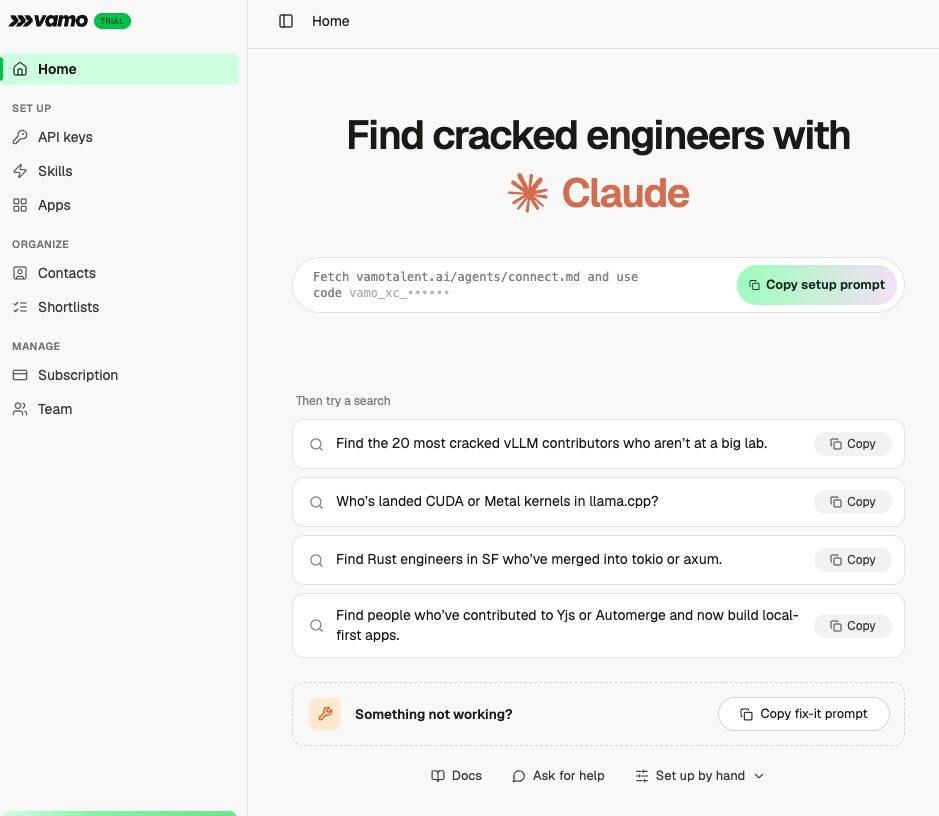Click search icon in Yjs Automerge row
The image size is (939, 816).
click(x=316, y=626)
